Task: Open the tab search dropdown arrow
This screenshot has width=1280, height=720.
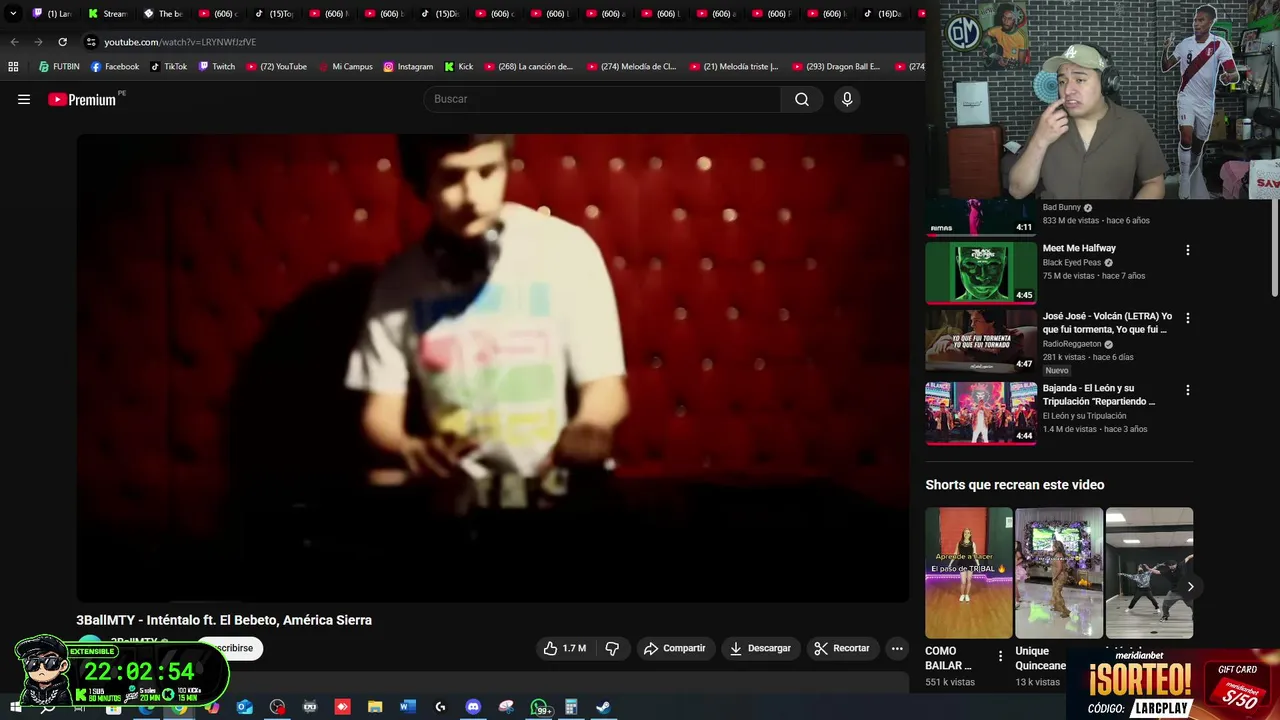Action: [x=13, y=14]
